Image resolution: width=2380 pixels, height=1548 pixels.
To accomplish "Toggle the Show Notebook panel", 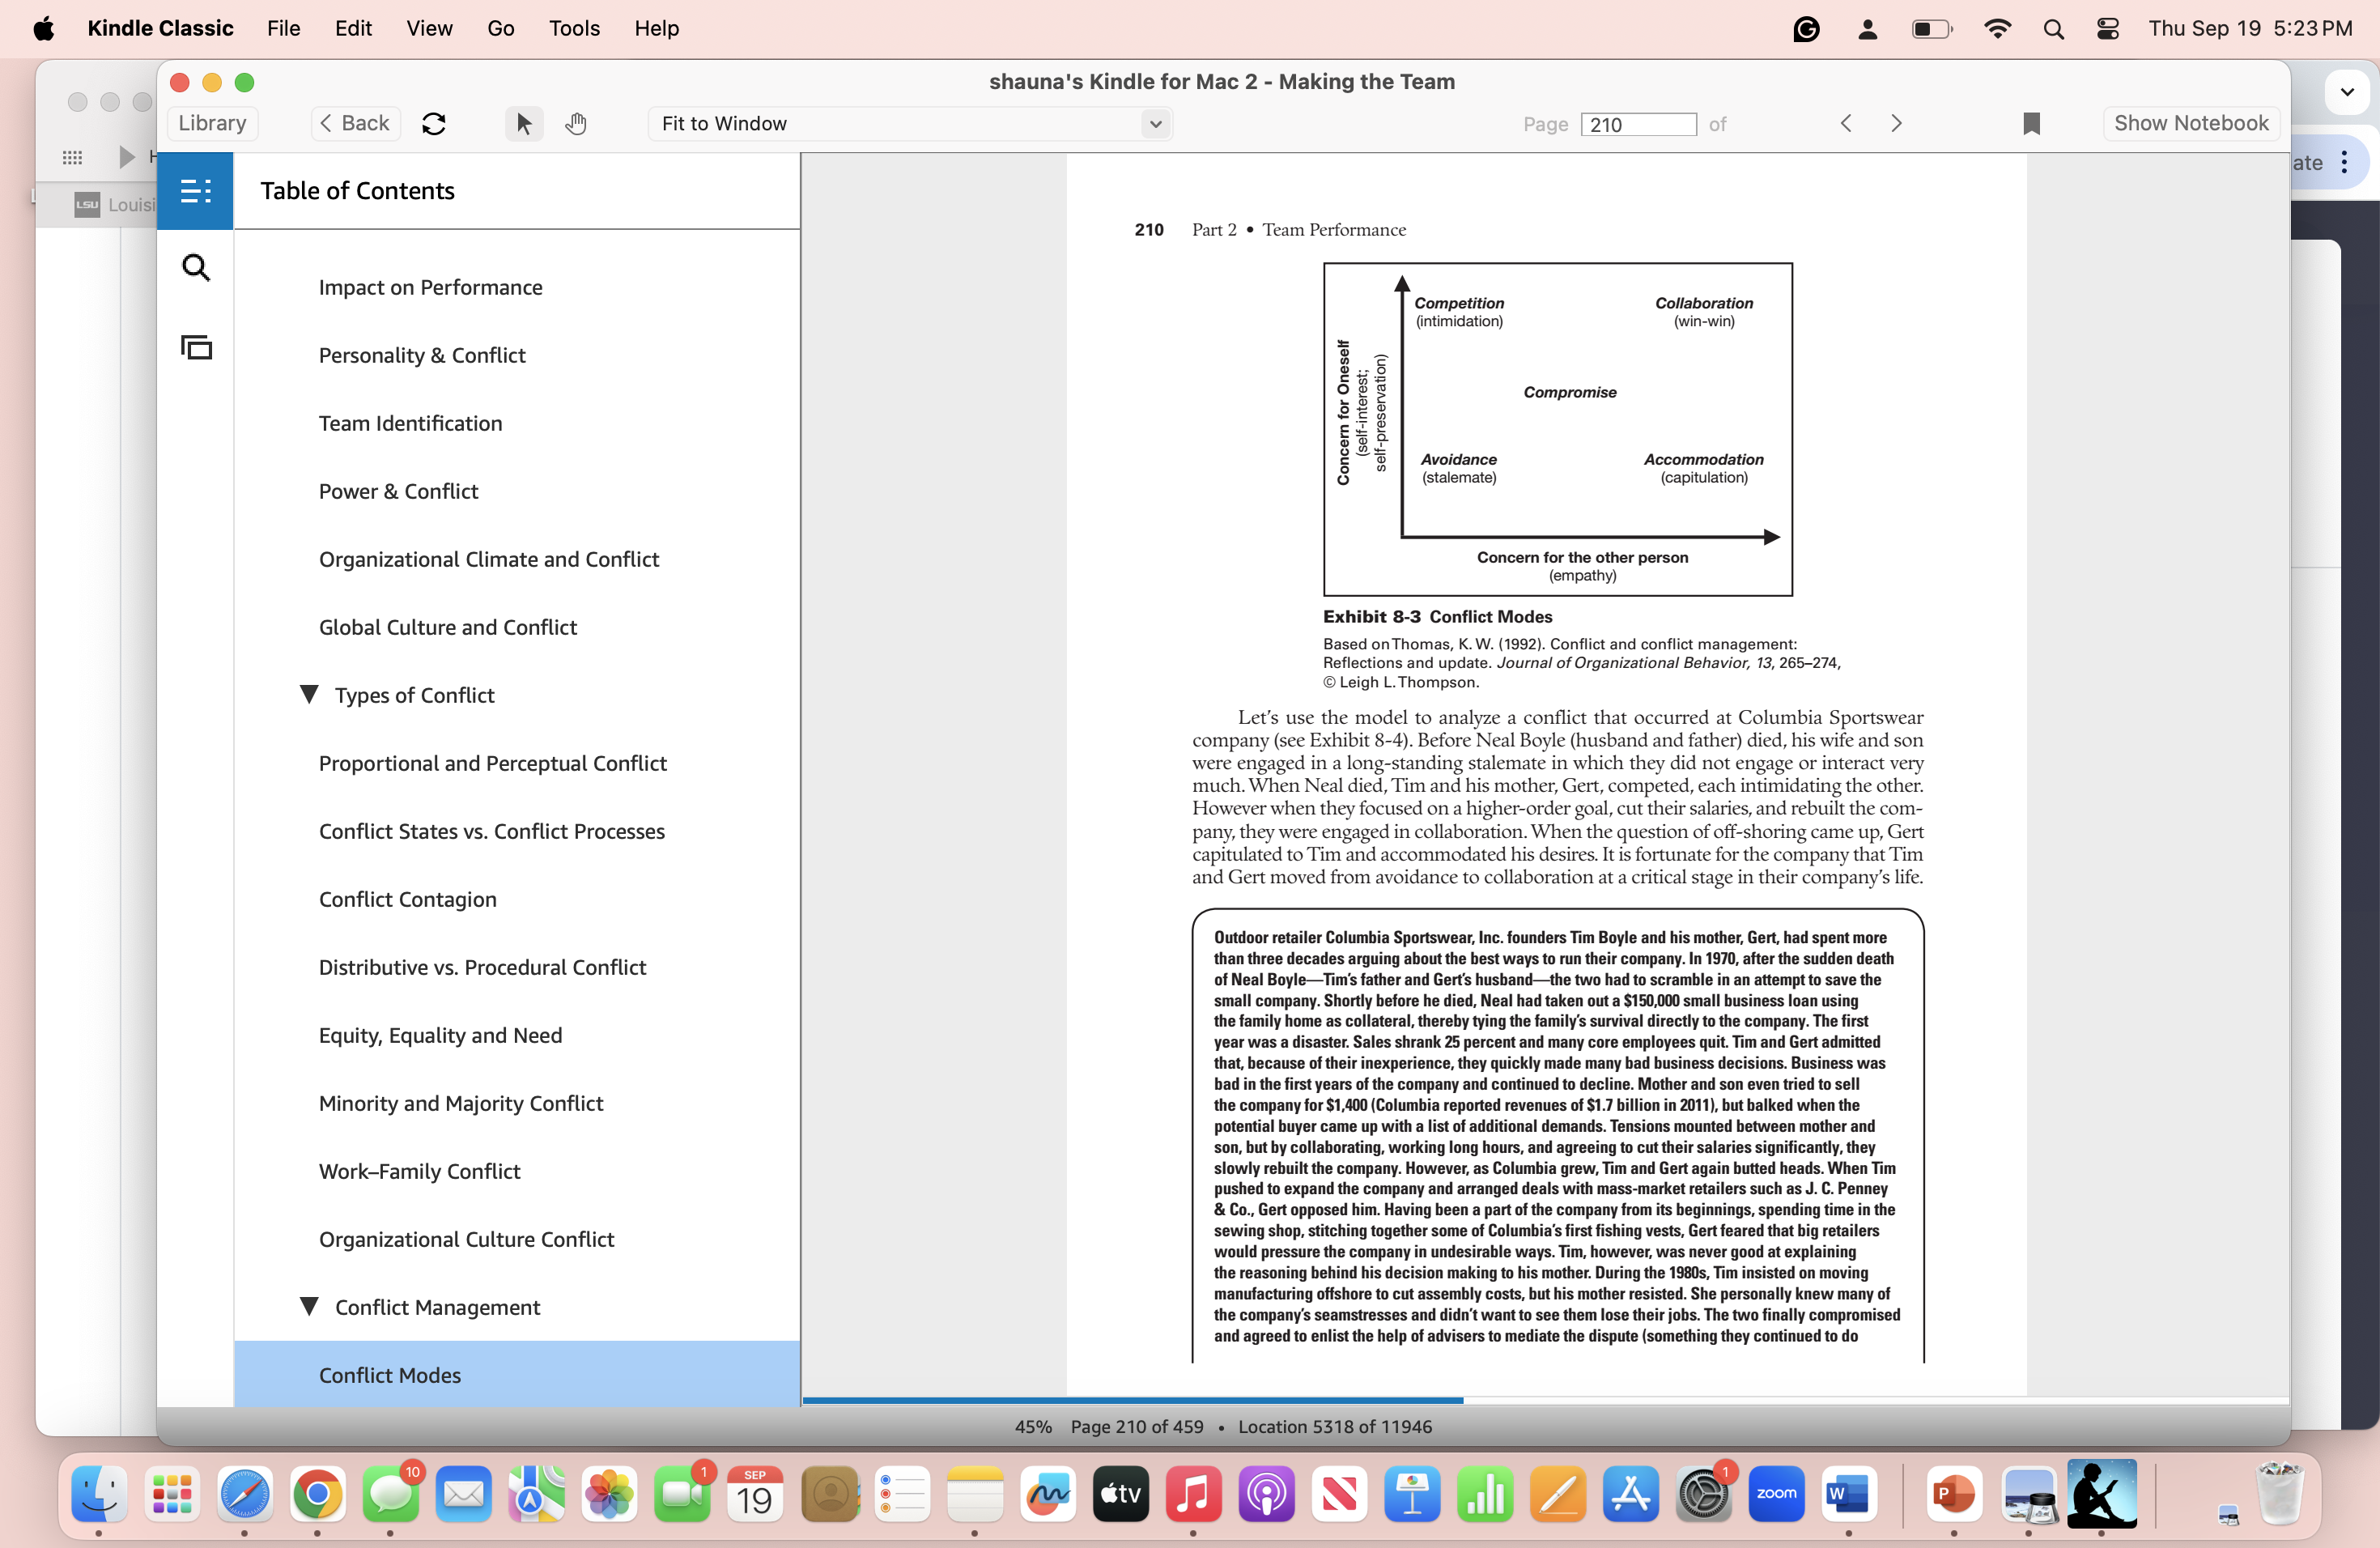I will tap(2190, 123).
